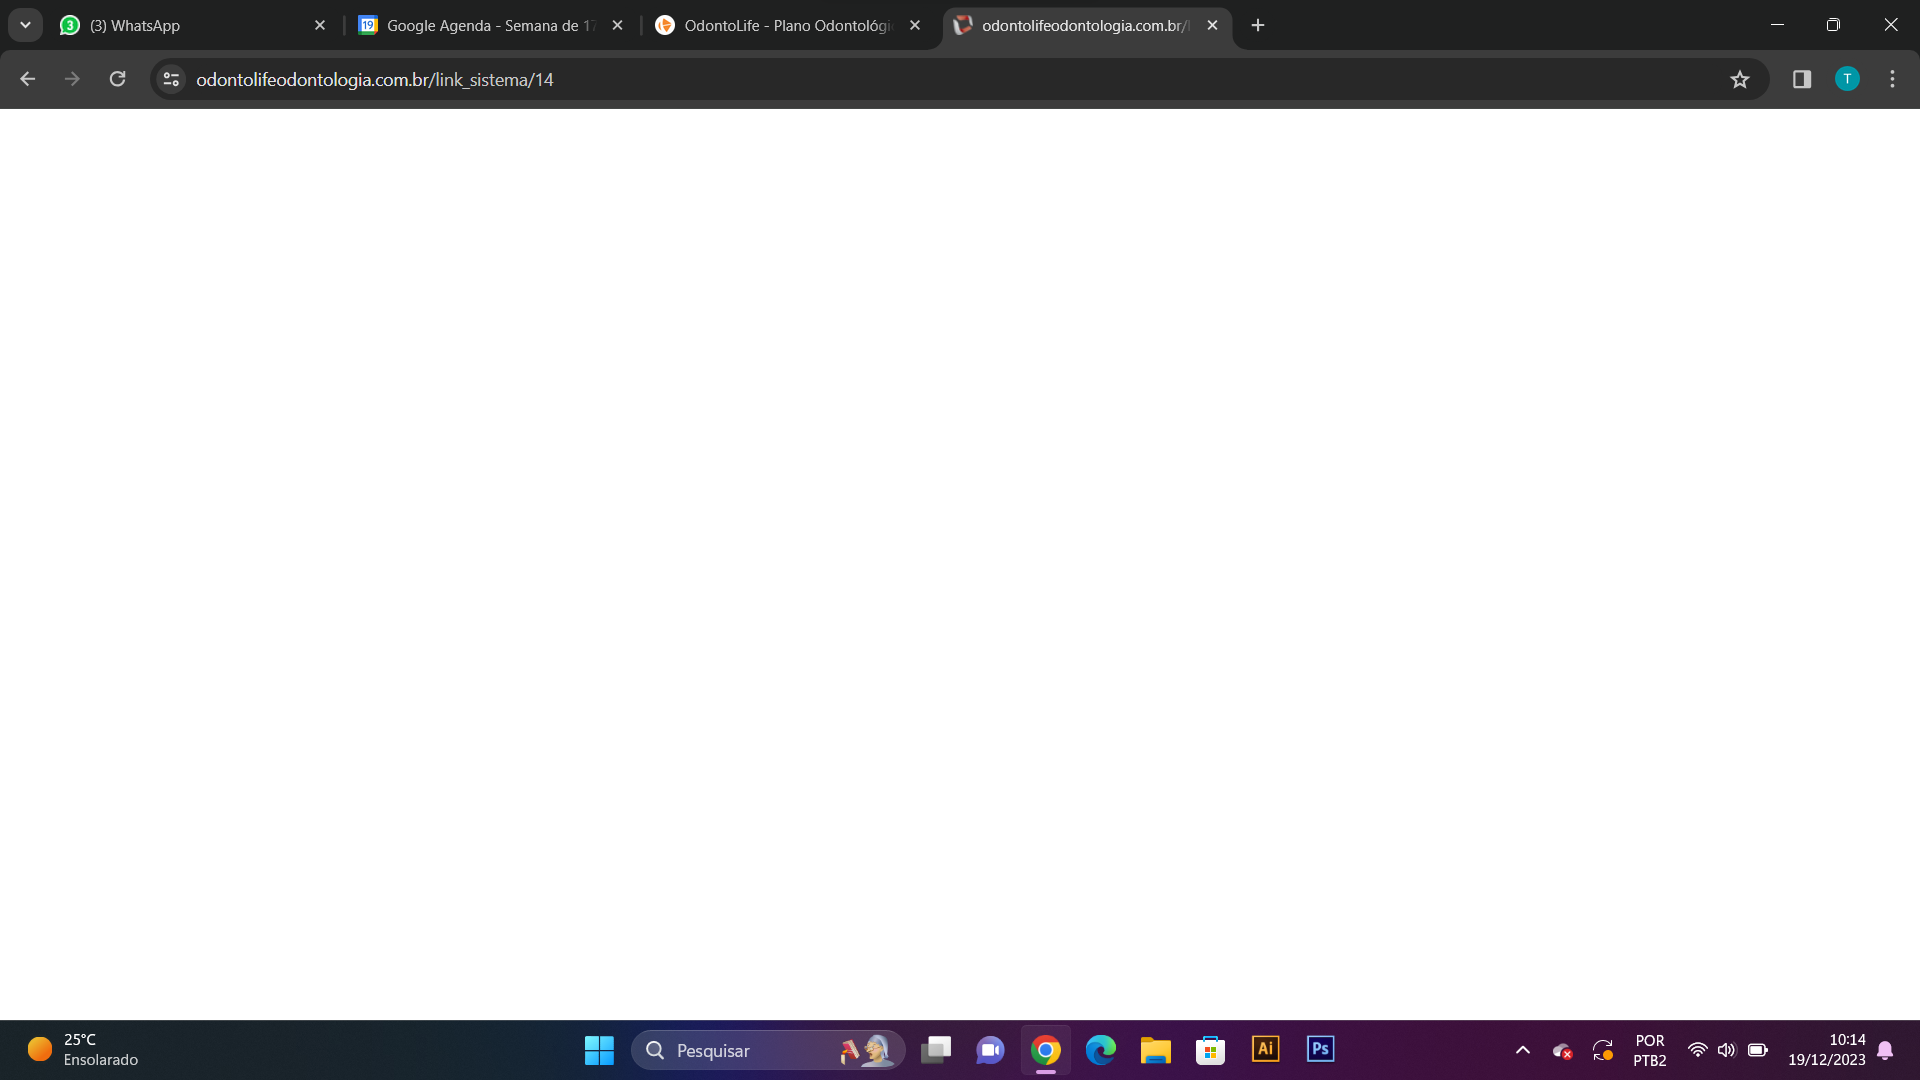
Task: Switch to OdontoLife Plano Odontológico tab
Action: pyautogui.click(x=780, y=25)
